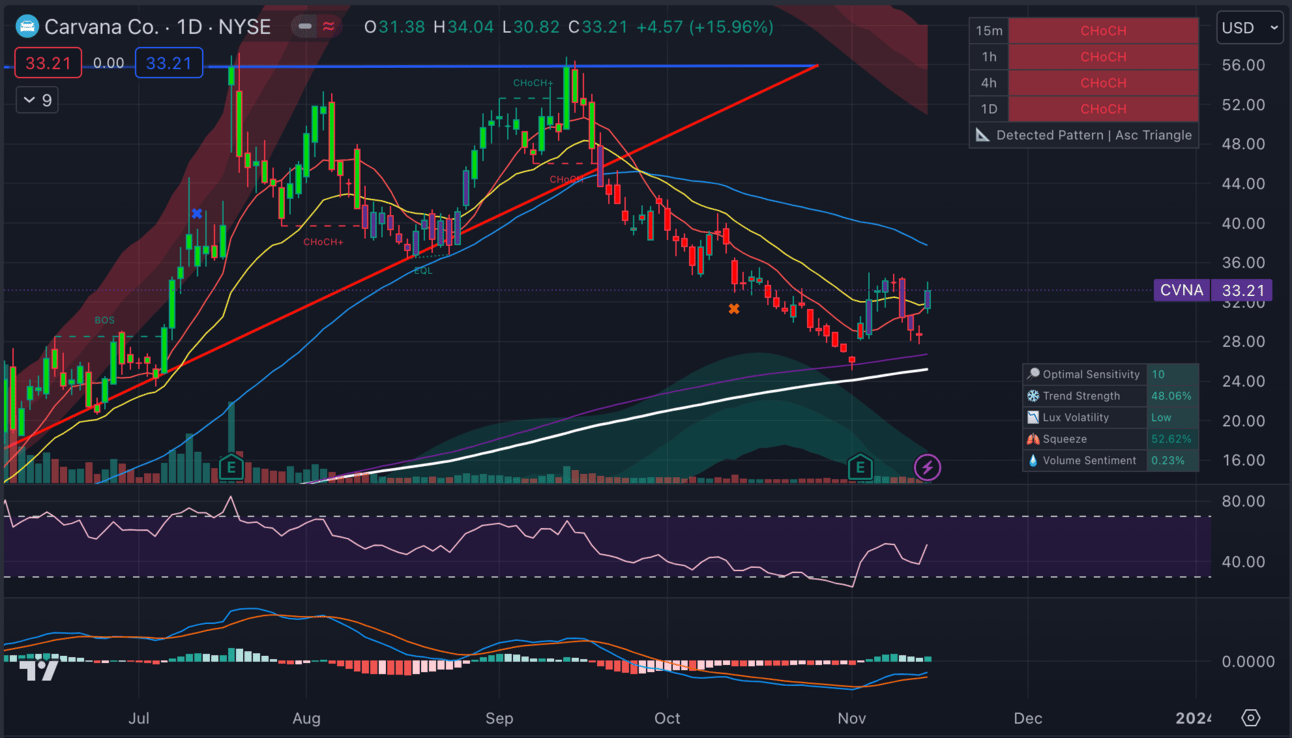Open chart settings via the bottom-right gear icon
Image resolution: width=1292 pixels, height=738 pixels.
coord(1250,718)
